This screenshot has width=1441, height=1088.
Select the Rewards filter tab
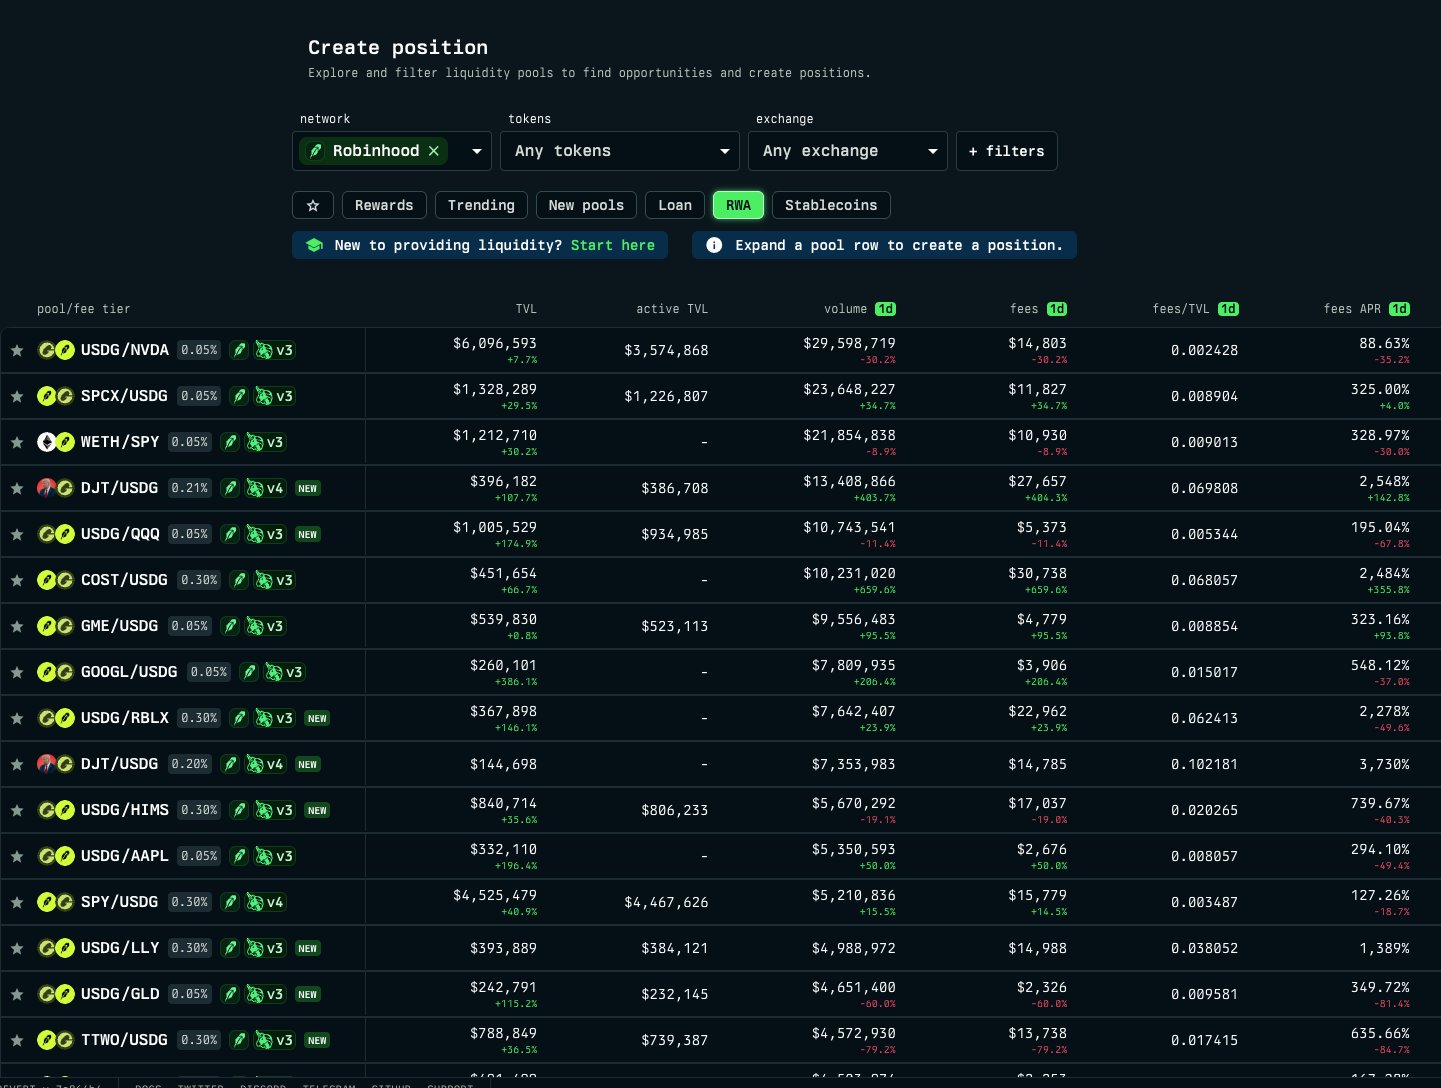(384, 205)
